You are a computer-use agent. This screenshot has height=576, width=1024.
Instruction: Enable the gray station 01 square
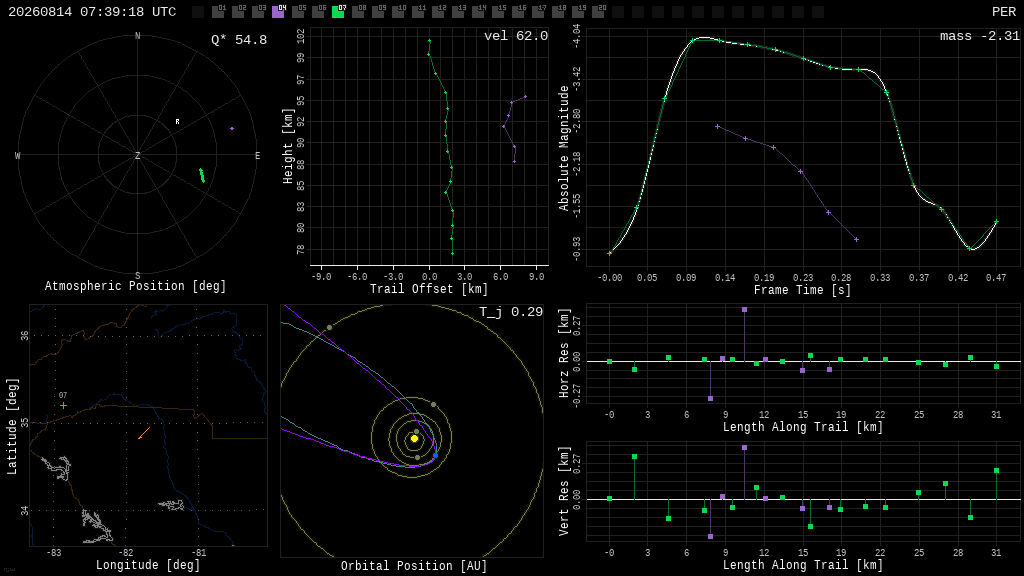coord(218,12)
